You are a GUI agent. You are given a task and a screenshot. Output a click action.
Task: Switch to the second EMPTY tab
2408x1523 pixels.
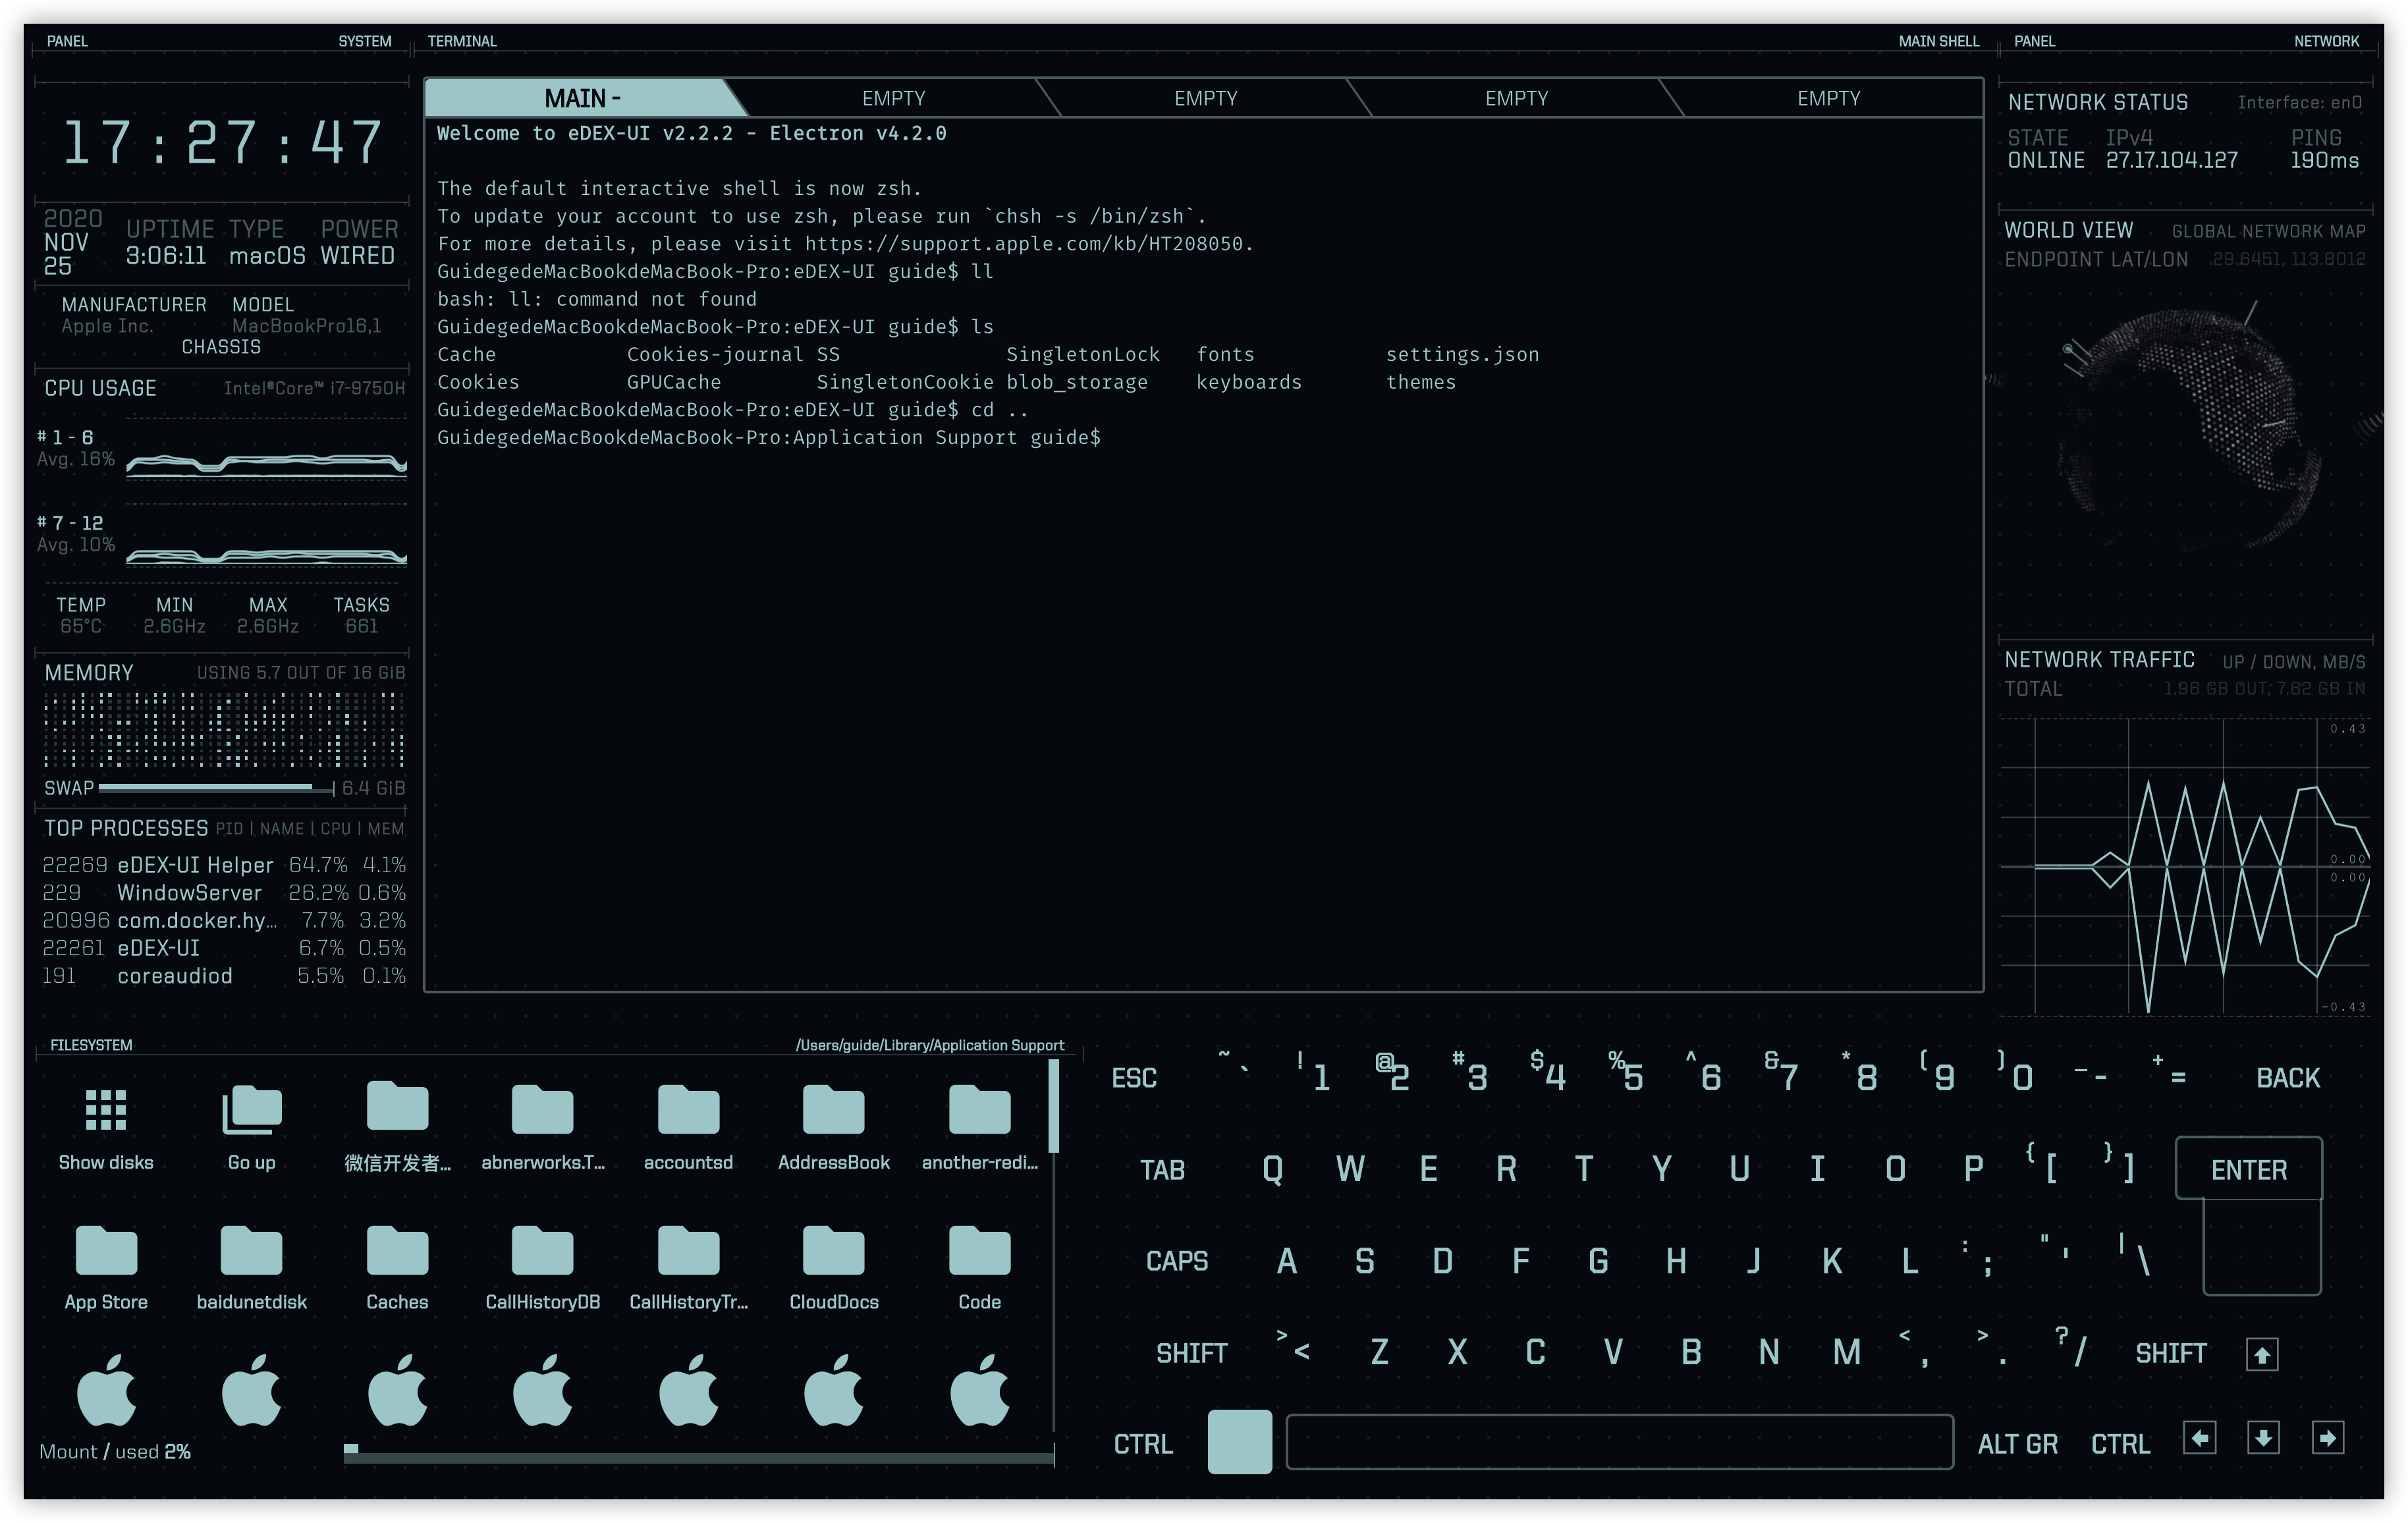coord(1205,98)
